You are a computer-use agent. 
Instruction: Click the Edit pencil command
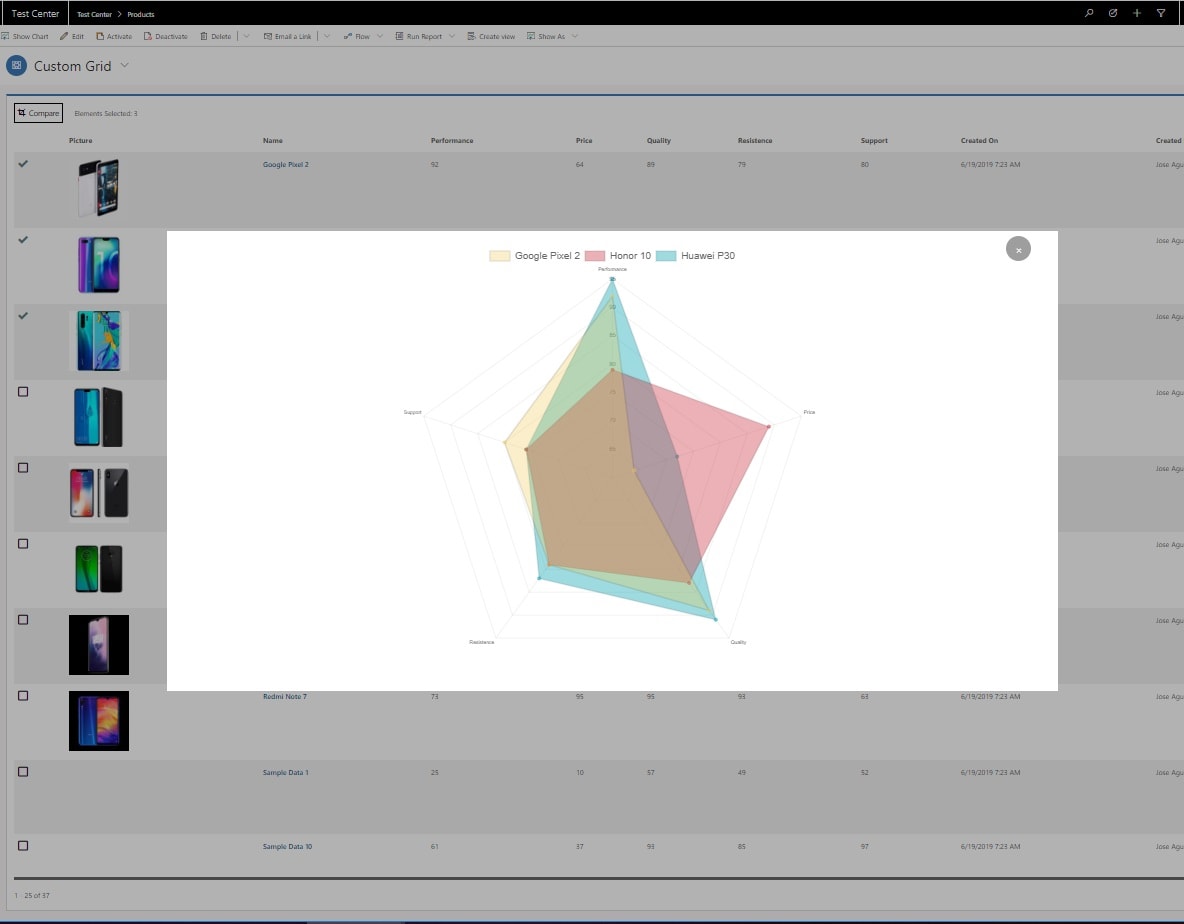tap(72, 36)
